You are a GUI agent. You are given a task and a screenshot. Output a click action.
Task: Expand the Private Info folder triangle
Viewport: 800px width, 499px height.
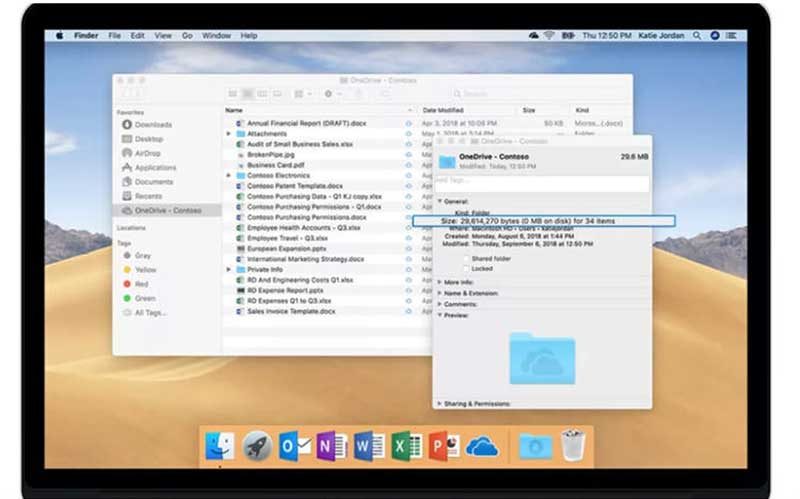(229, 269)
